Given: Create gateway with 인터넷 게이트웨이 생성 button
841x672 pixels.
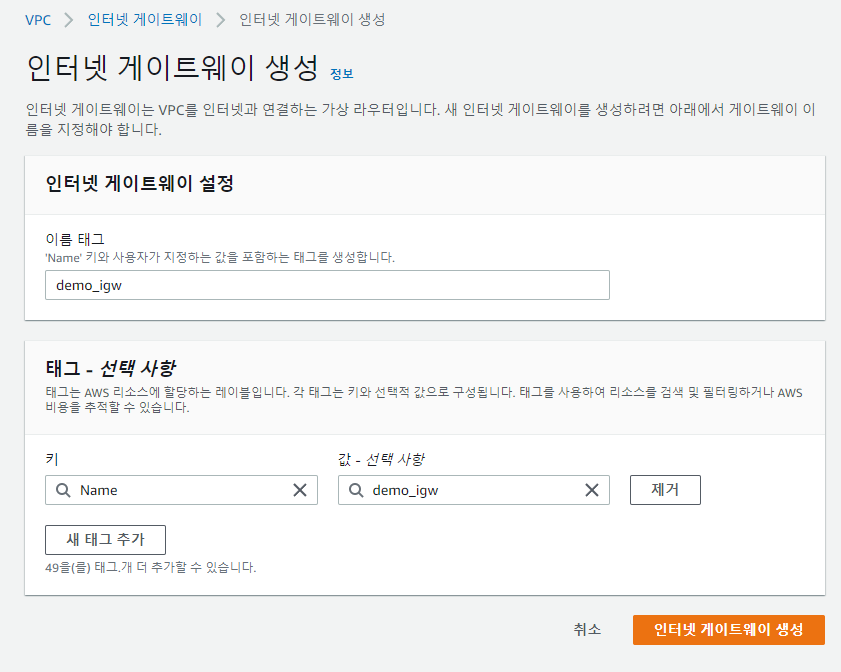Looking at the screenshot, I should coord(728,630).
